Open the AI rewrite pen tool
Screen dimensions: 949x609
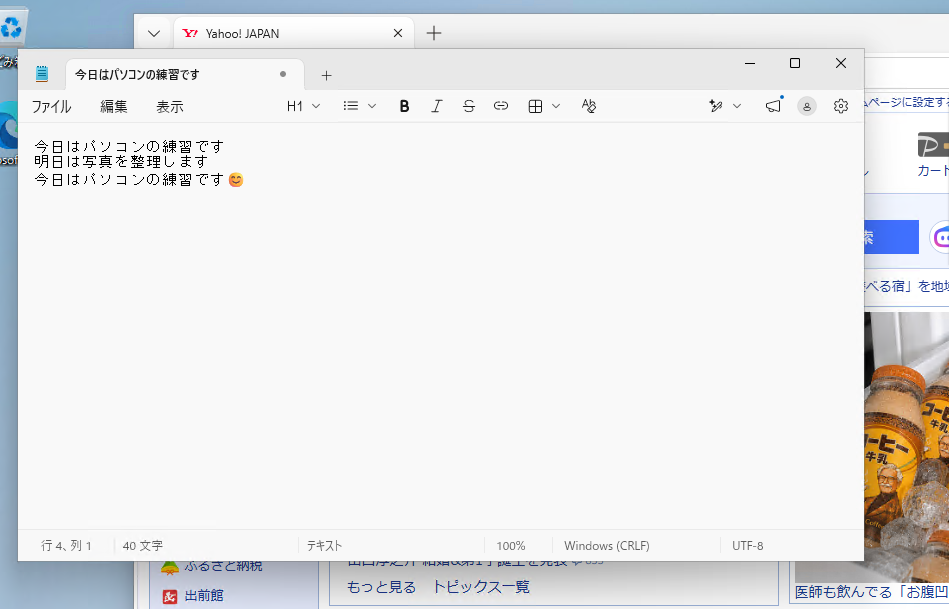715,107
